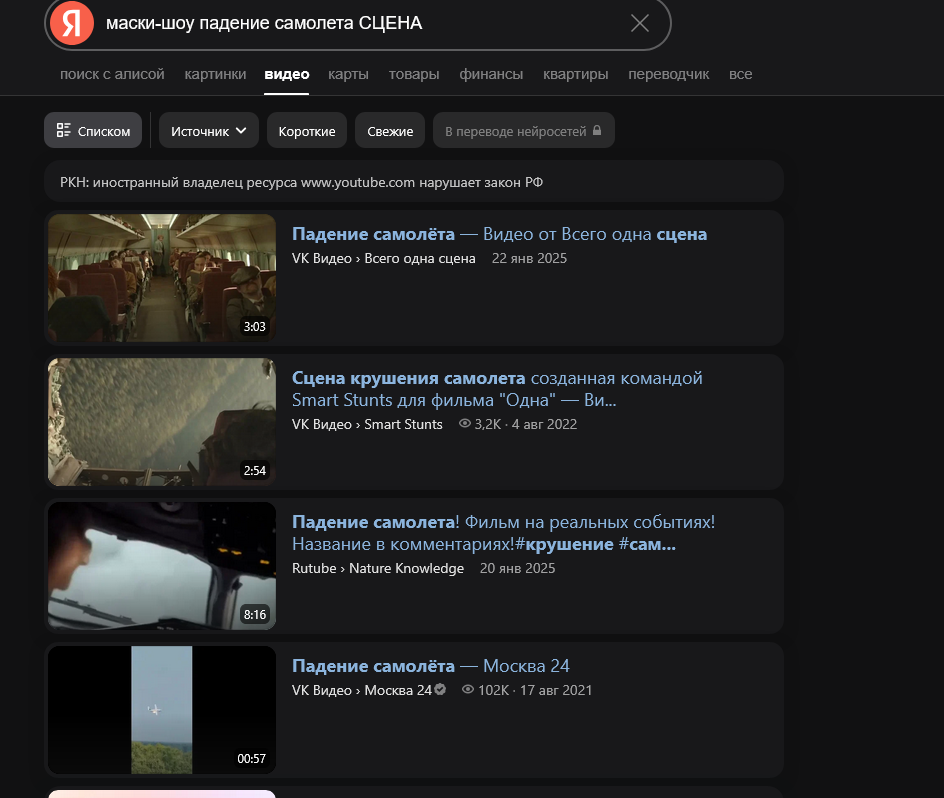Open the 'квартиры' tab
The image size is (944, 798).
576,74
